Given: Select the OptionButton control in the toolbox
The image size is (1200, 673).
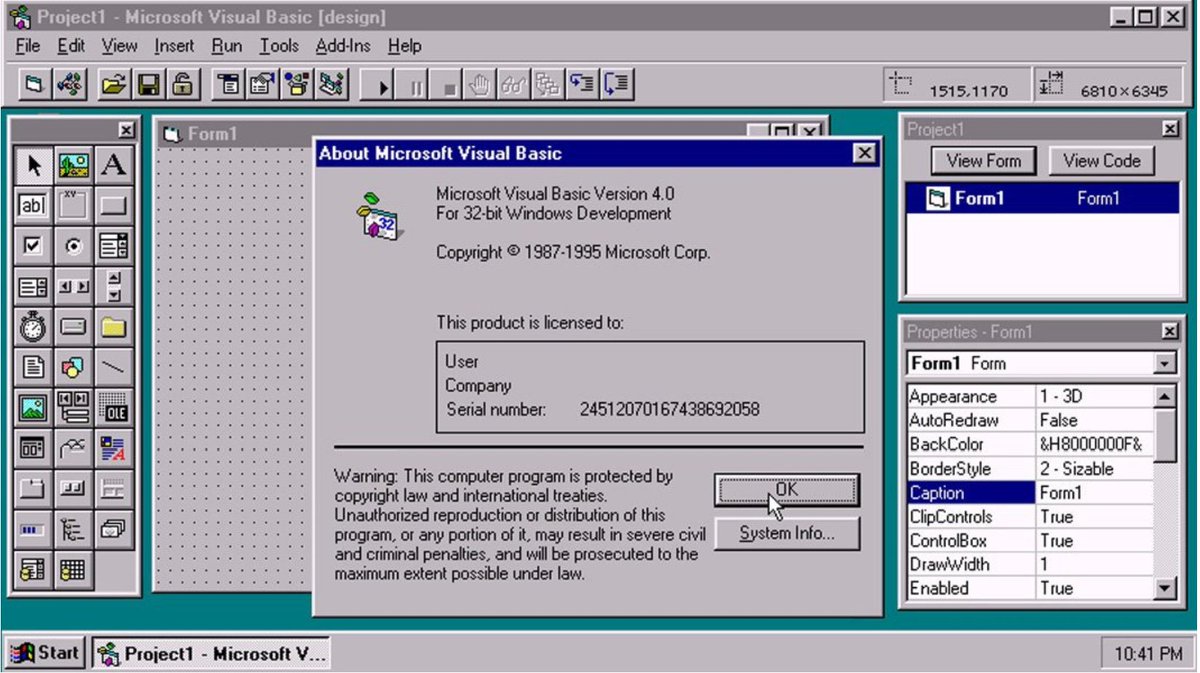Looking at the screenshot, I should point(72,245).
